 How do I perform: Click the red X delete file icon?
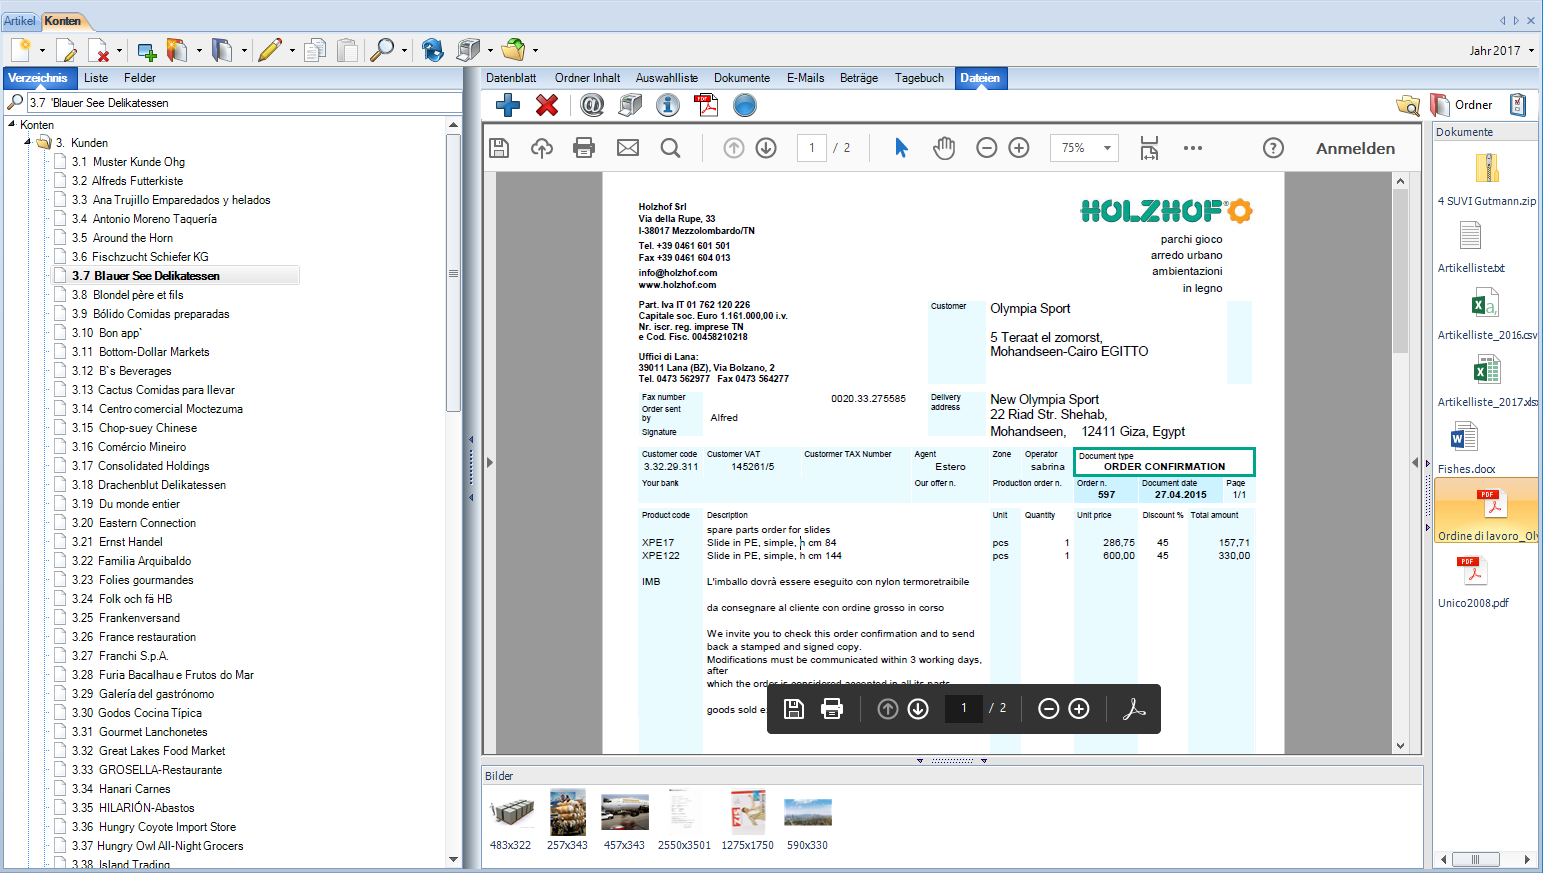[x=547, y=105]
